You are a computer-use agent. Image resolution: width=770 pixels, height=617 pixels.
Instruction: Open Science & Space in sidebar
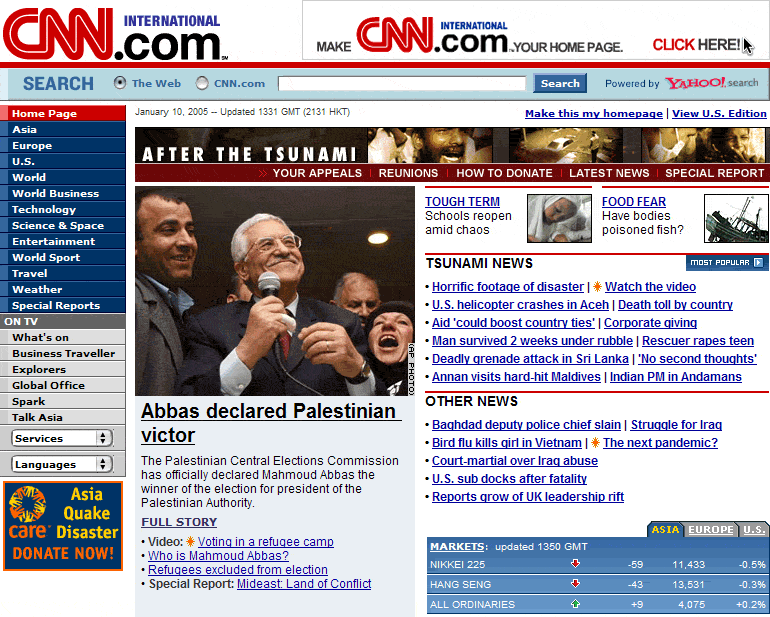[x=63, y=225]
